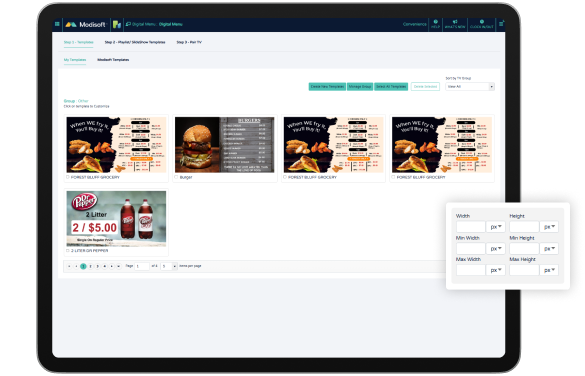
Task: Click the Help icon in top bar
Action: (435, 24)
